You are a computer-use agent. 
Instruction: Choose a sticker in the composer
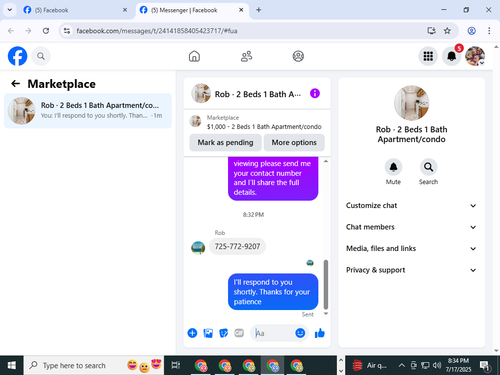point(224,333)
